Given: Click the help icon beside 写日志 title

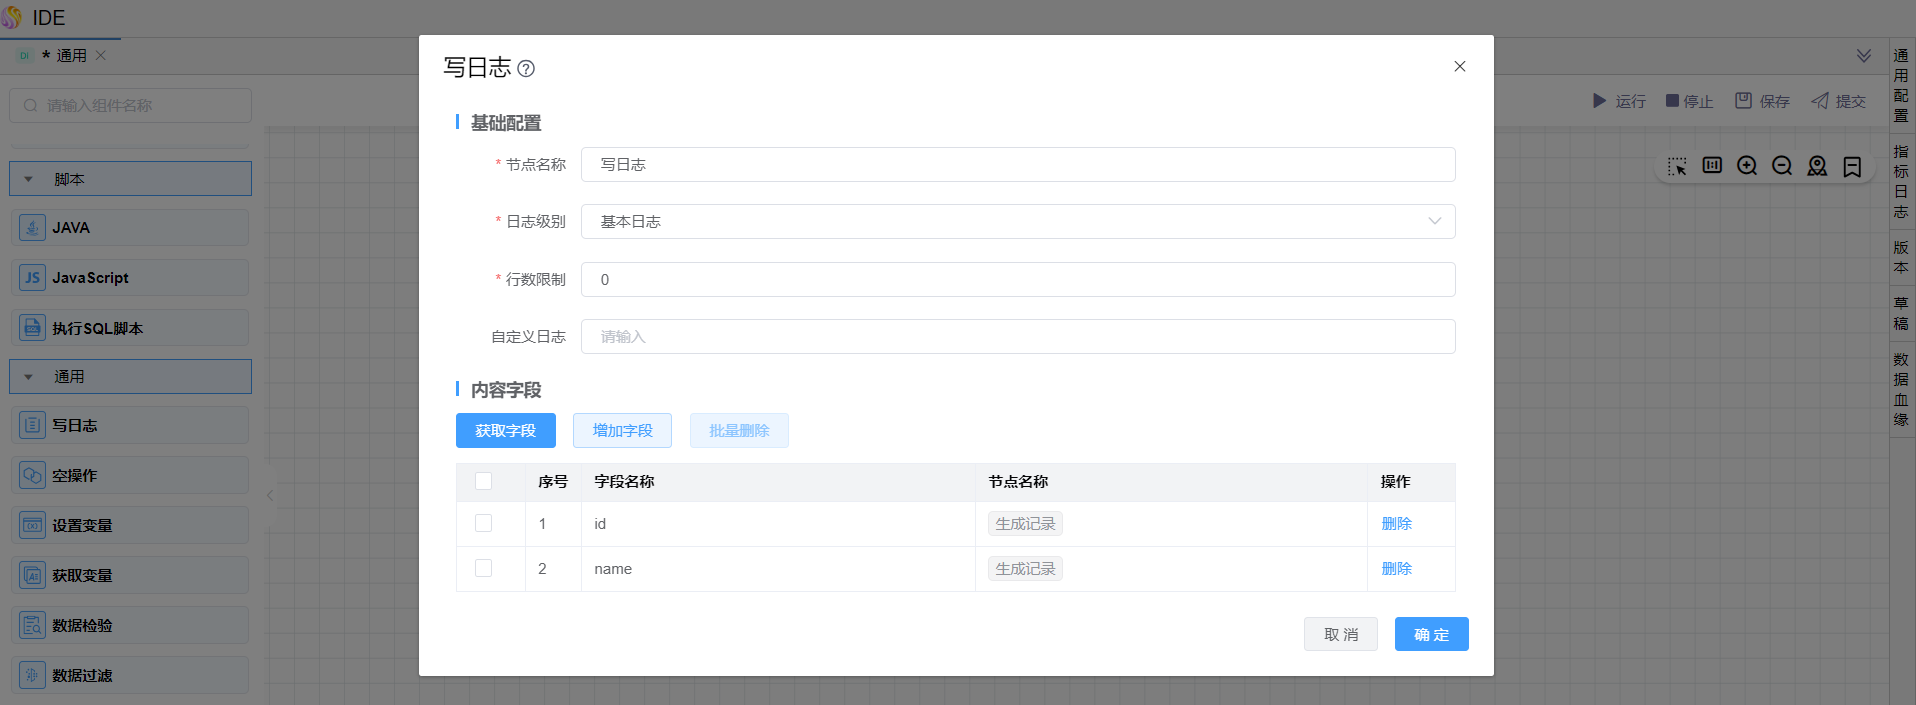Looking at the screenshot, I should coord(526,69).
